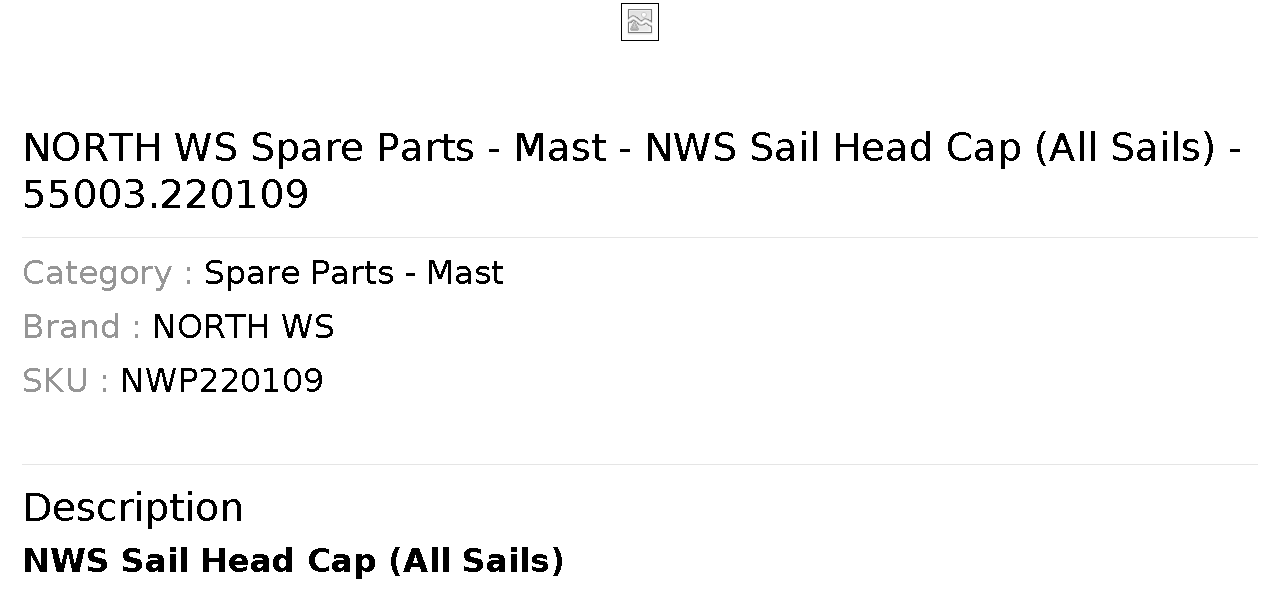Image resolution: width=1280 pixels, height=608 pixels.
Task: Click the broken product image placeholder icon
Action: click(640, 22)
